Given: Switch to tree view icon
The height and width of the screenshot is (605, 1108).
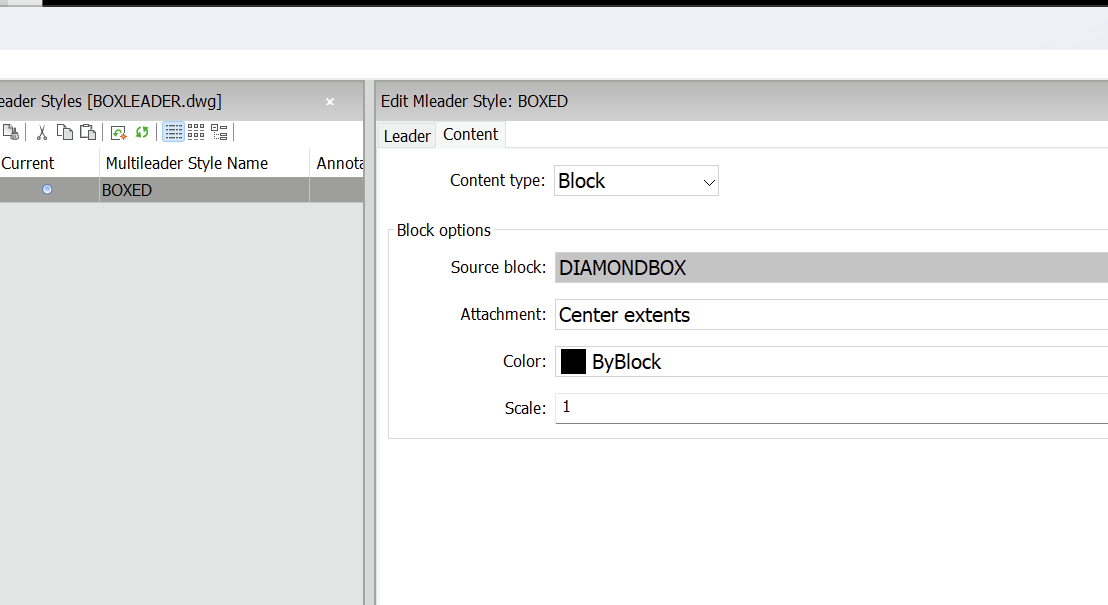Looking at the screenshot, I should pyautogui.click(x=219, y=132).
